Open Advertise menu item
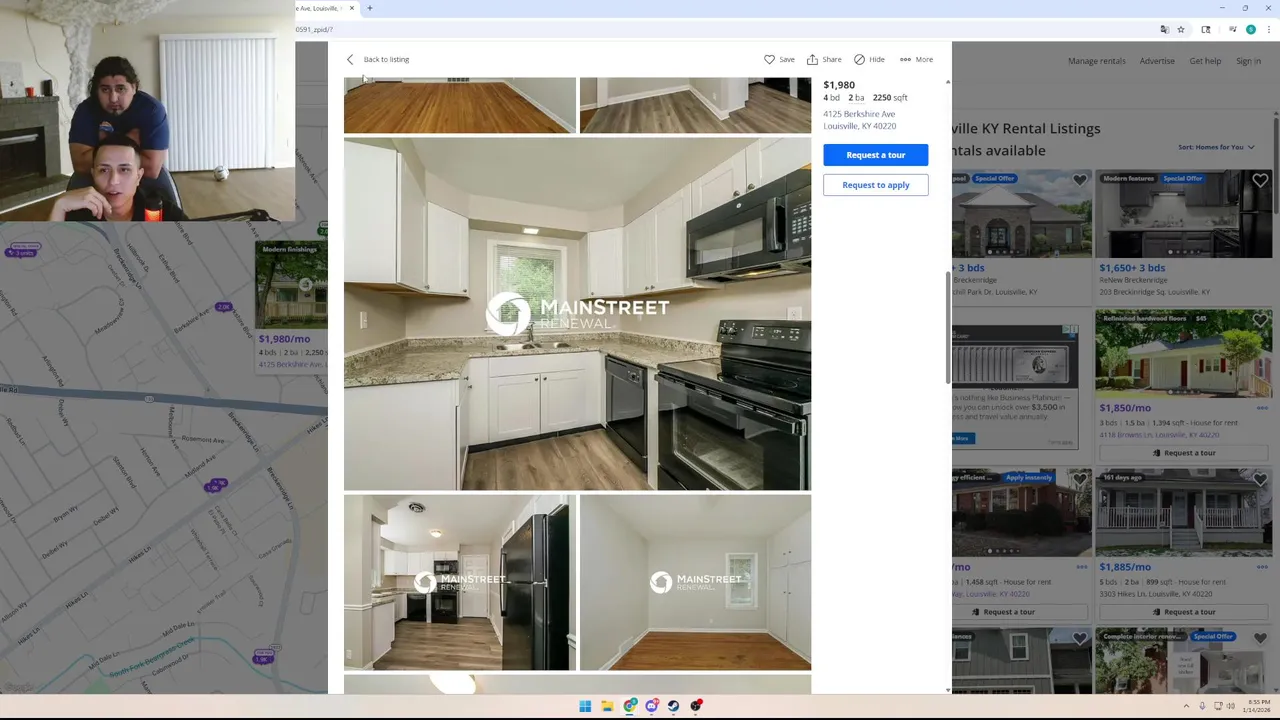This screenshot has width=1280, height=720. pos(1157,61)
